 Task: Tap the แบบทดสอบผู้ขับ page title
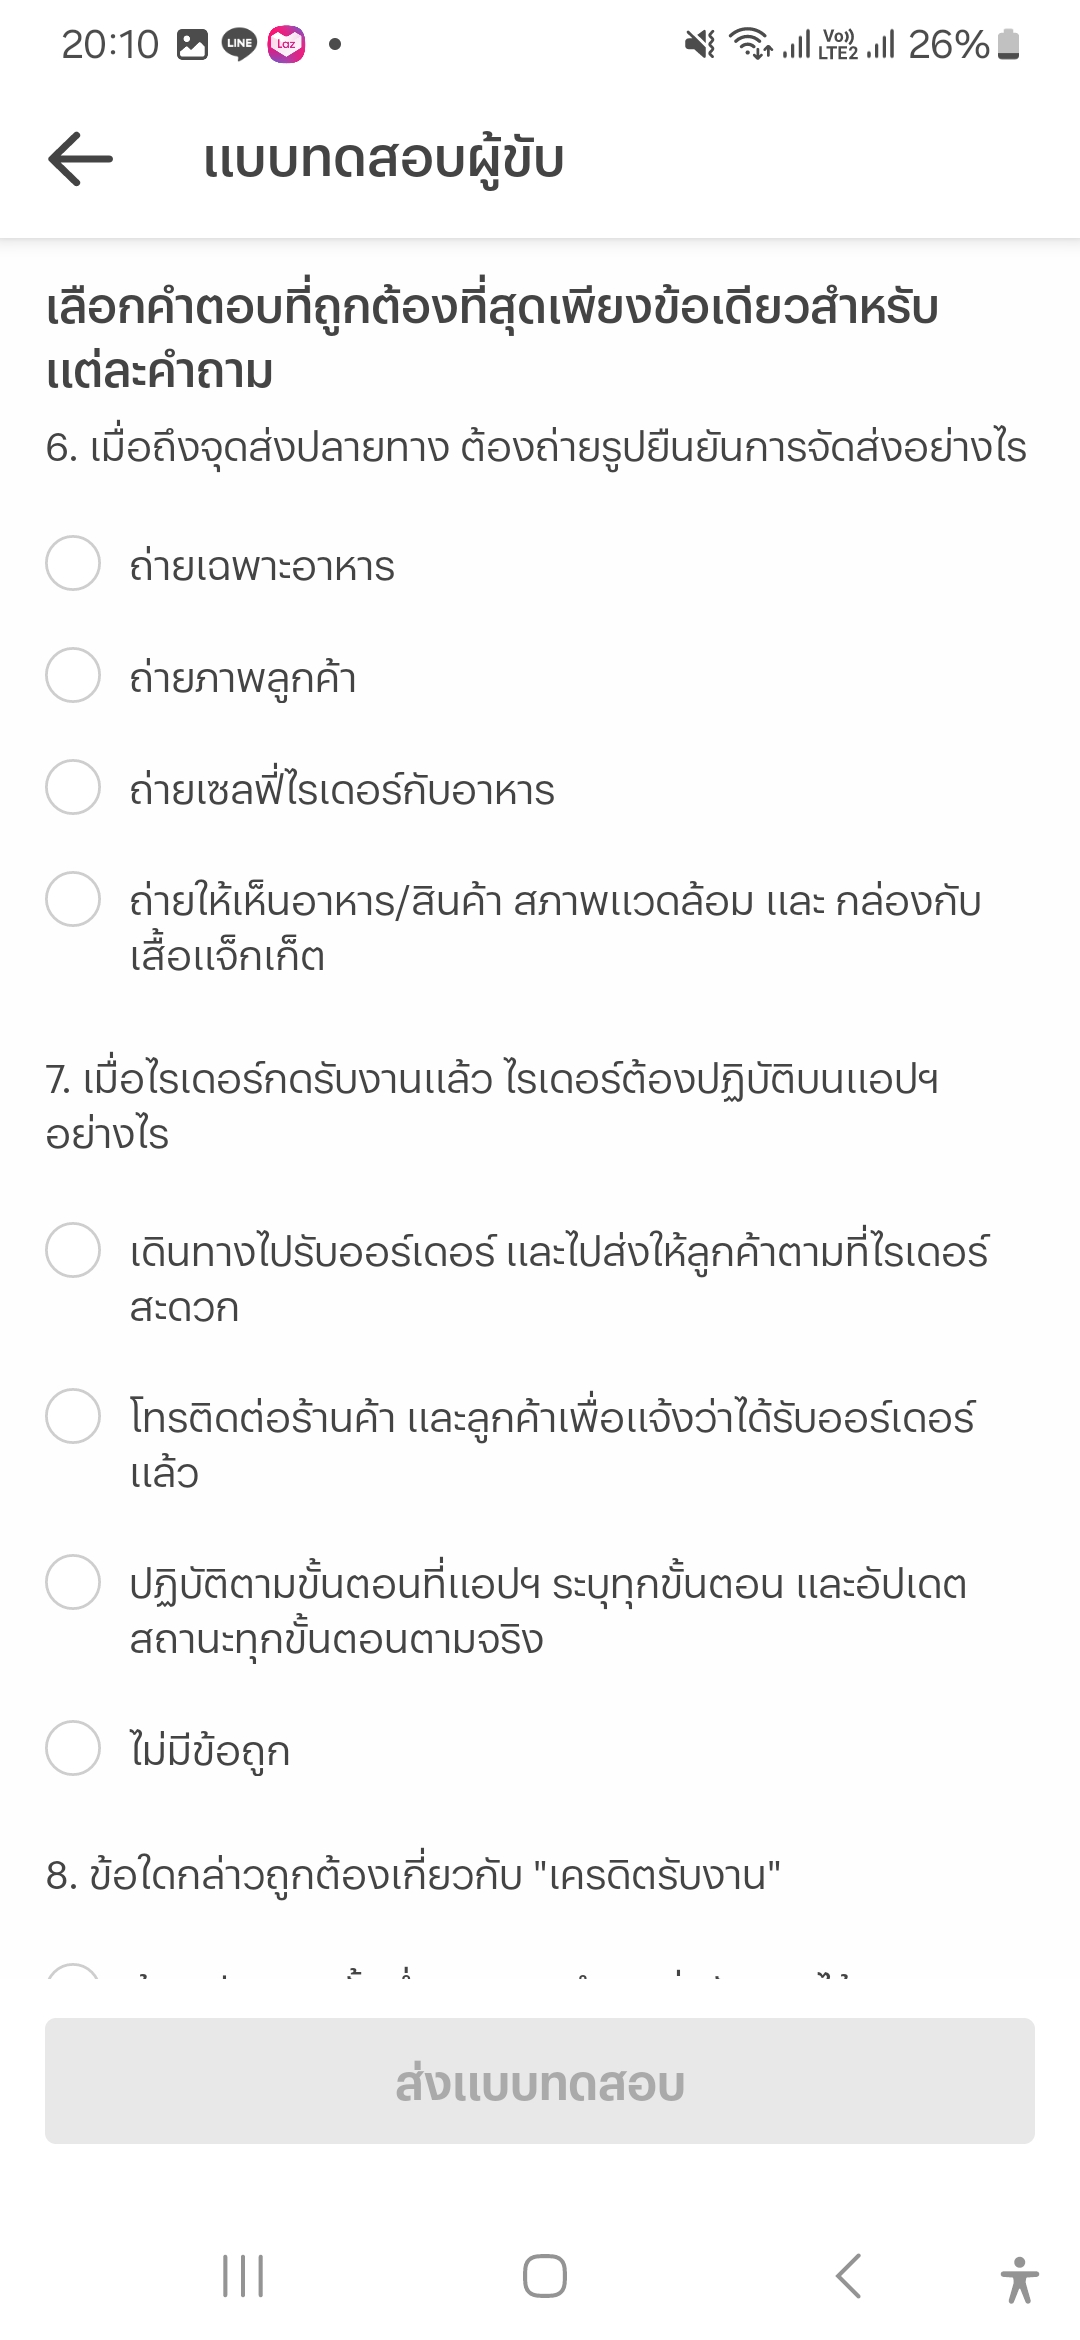(384, 160)
